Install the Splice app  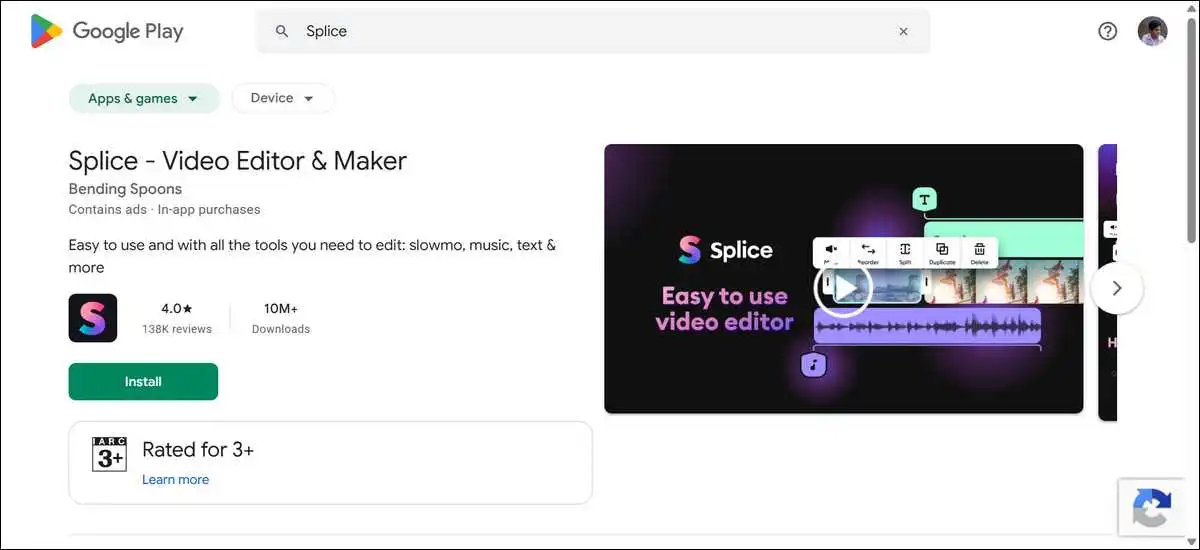[143, 381]
